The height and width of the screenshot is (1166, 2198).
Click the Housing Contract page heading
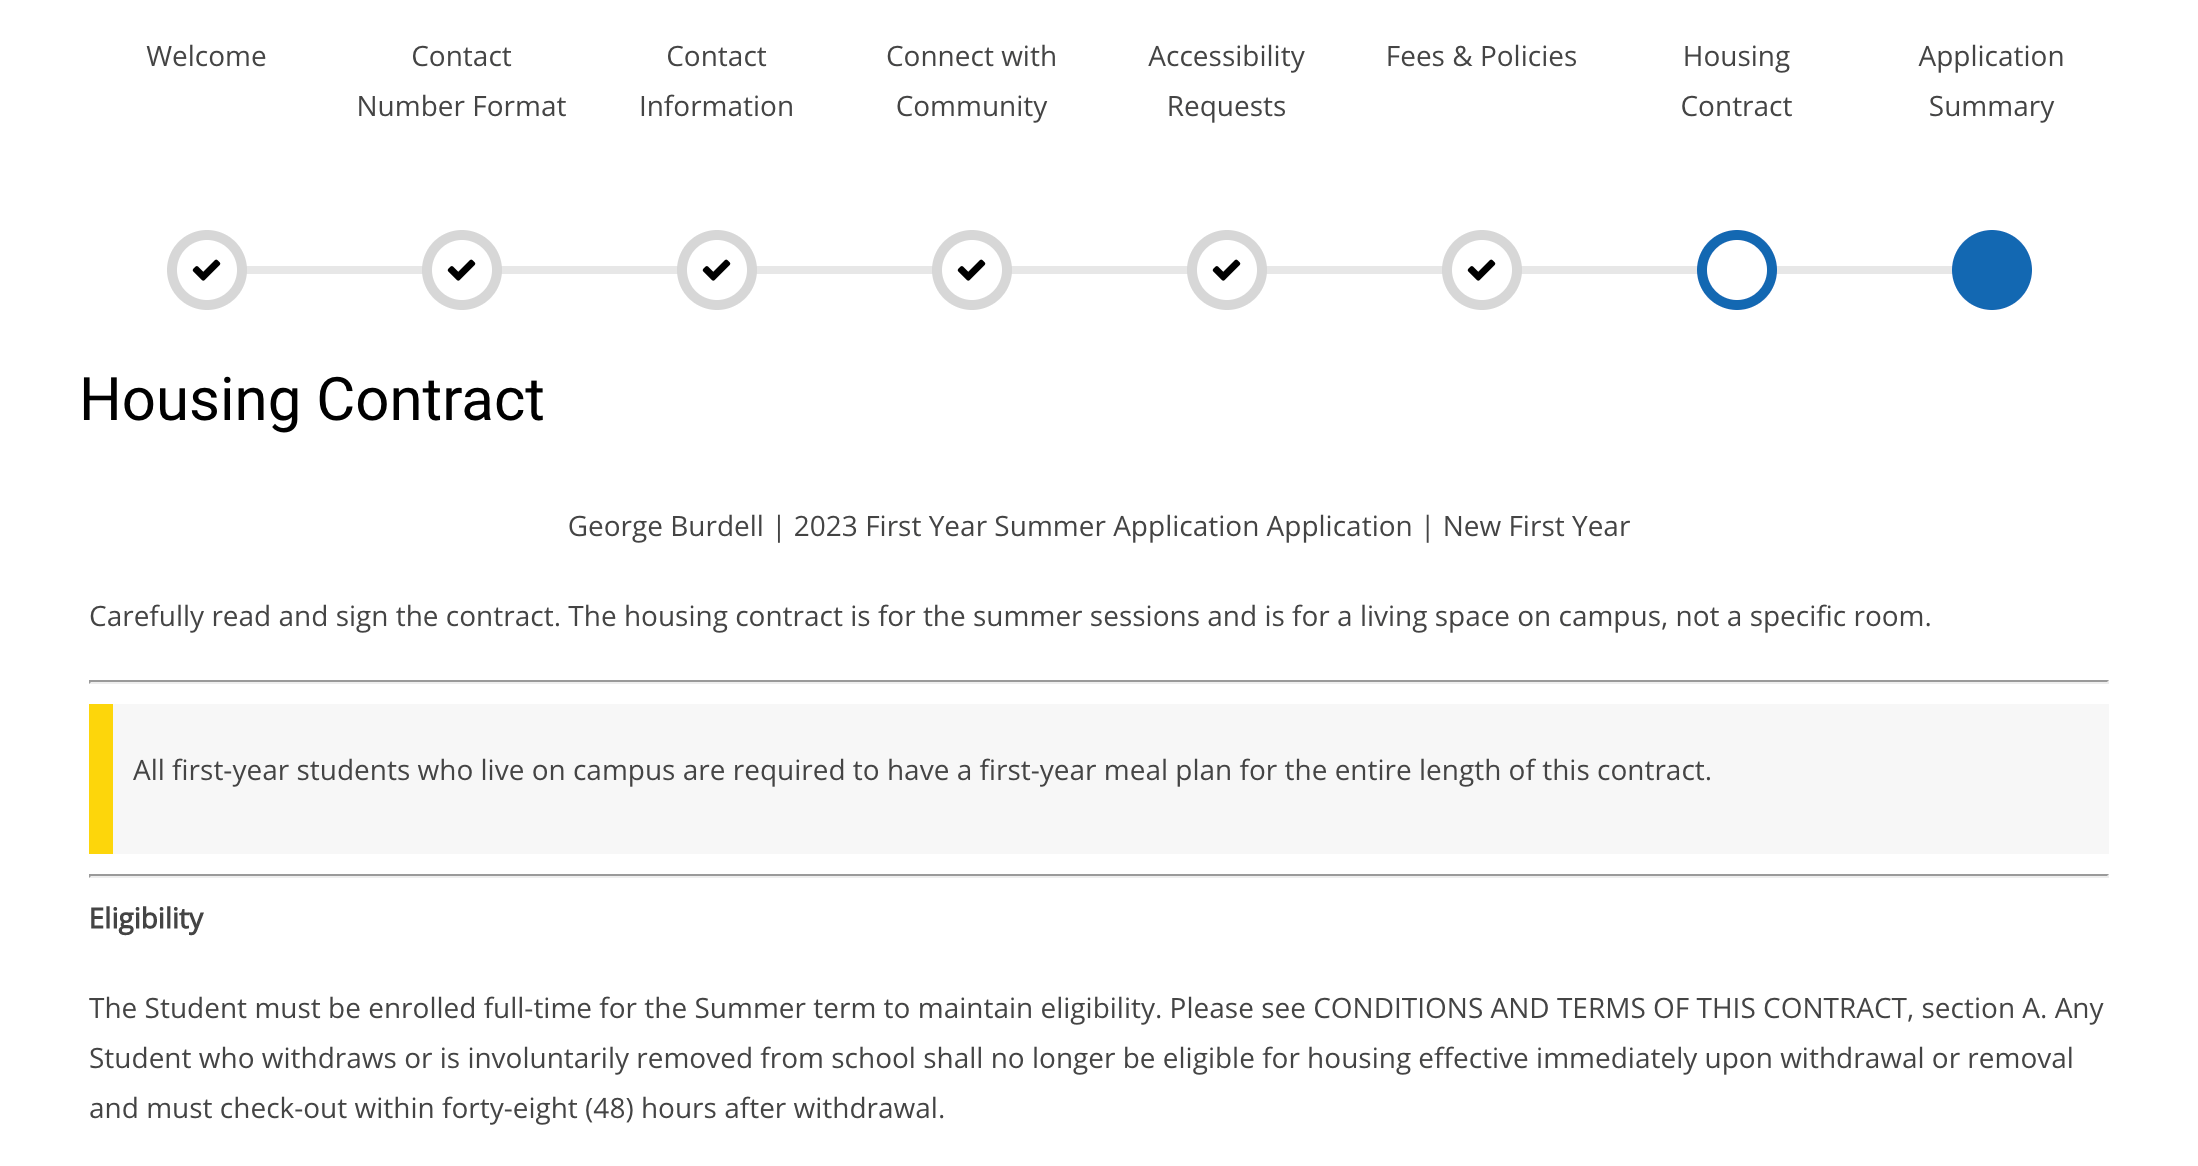click(x=312, y=400)
